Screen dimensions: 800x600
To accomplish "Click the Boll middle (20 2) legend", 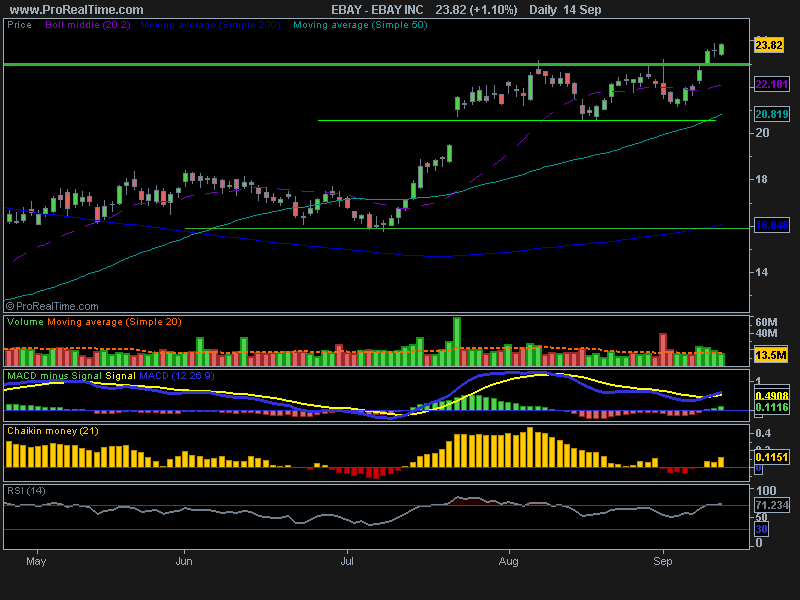I will pyautogui.click(x=88, y=25).
